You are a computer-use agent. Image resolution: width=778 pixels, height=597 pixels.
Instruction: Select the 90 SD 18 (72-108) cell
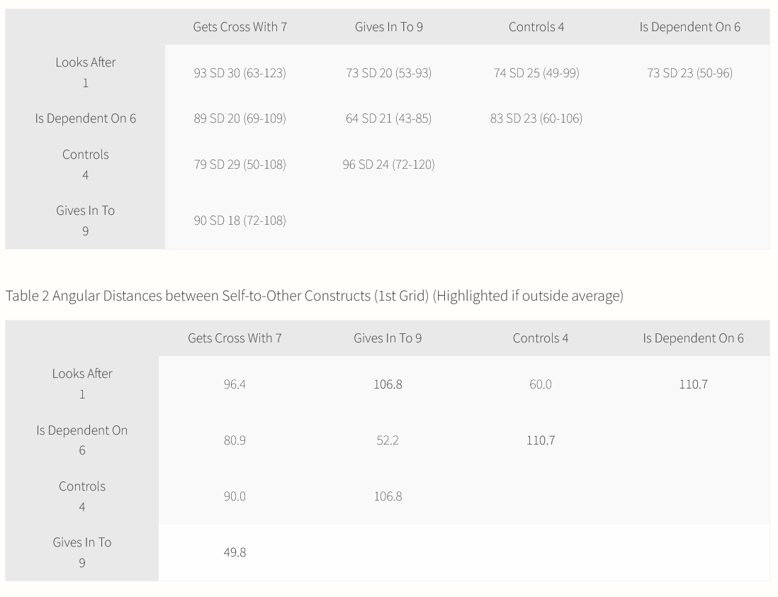[240, 220]
